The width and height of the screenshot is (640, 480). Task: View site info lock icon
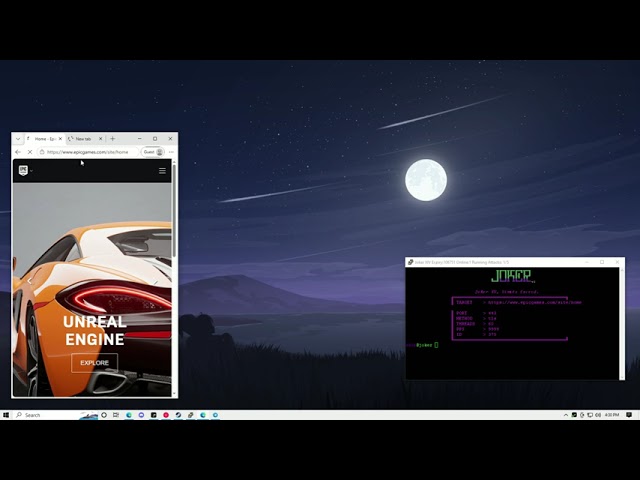click(42, 152)
